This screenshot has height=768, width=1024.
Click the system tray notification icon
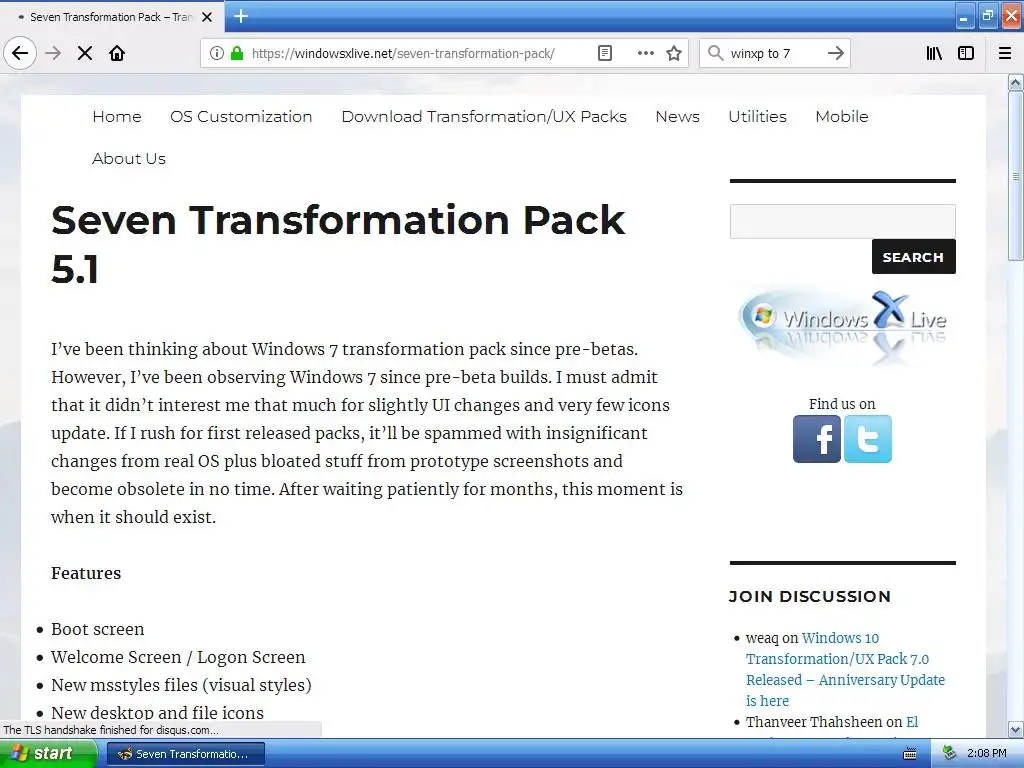coord(949,753)
